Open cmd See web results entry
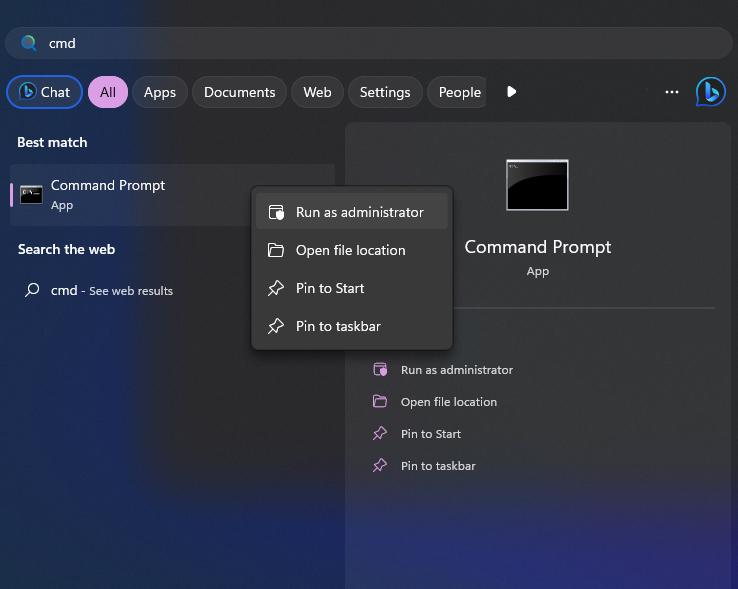This screenshot has width=738, height=589. click(112, 290)
